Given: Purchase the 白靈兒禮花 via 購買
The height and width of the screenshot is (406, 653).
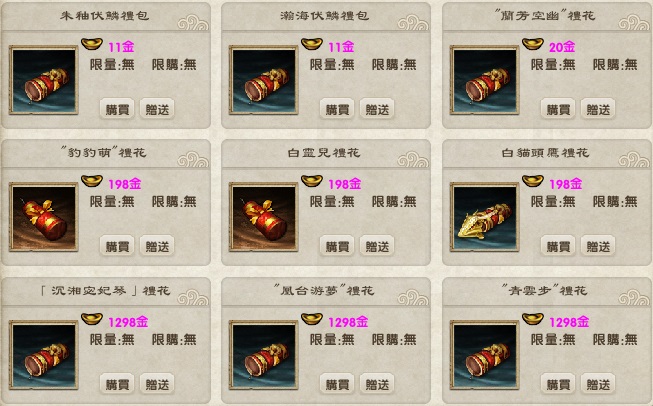Looking at the screenshot, I should click(x=337, y=246).
